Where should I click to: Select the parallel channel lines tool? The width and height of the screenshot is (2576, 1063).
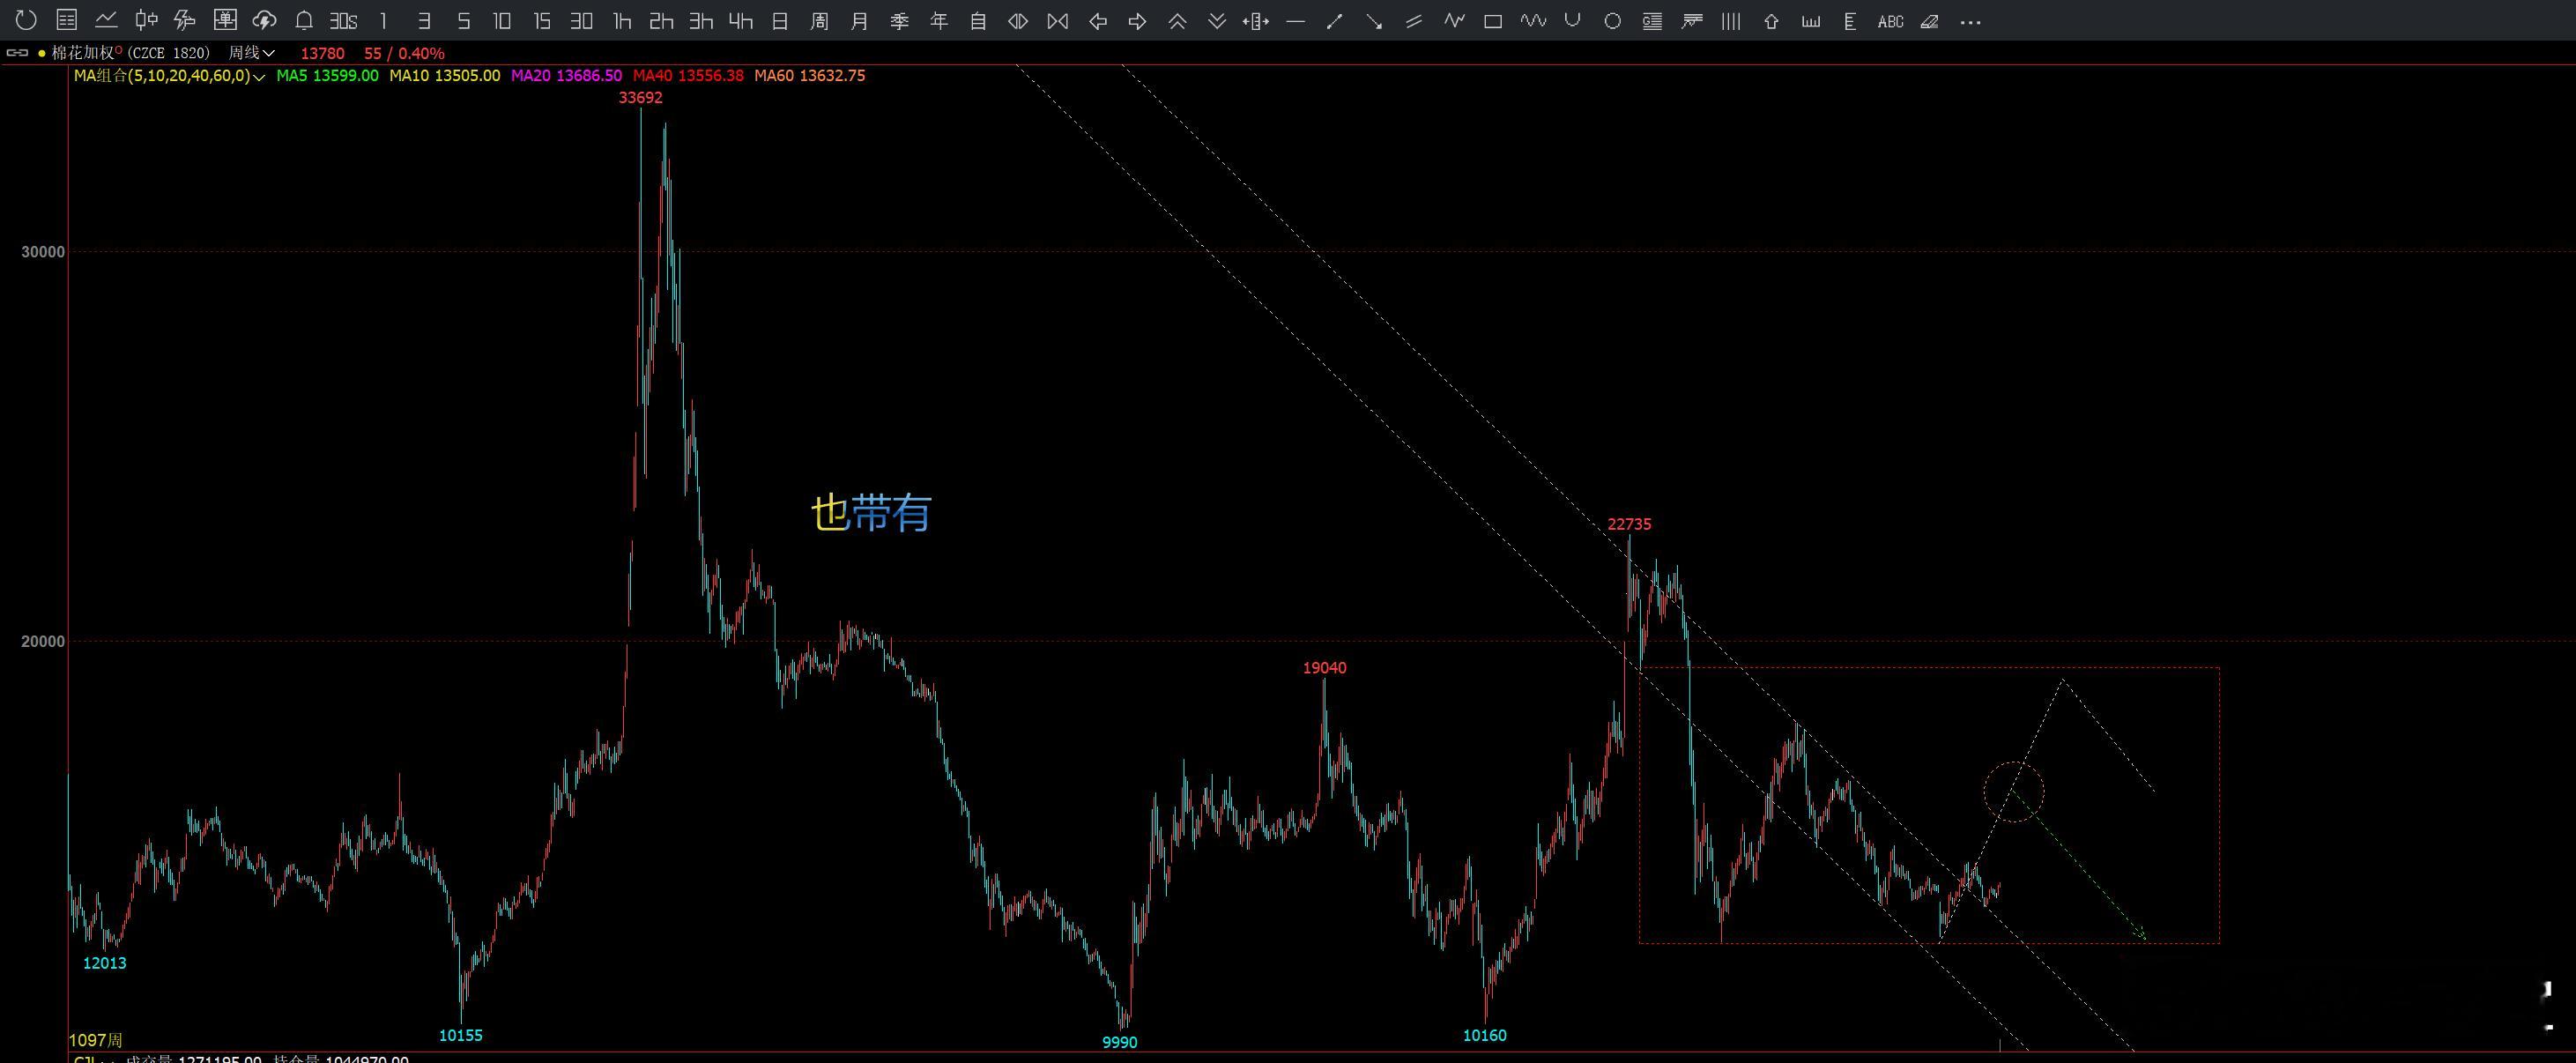click(x=1414, y=21)
